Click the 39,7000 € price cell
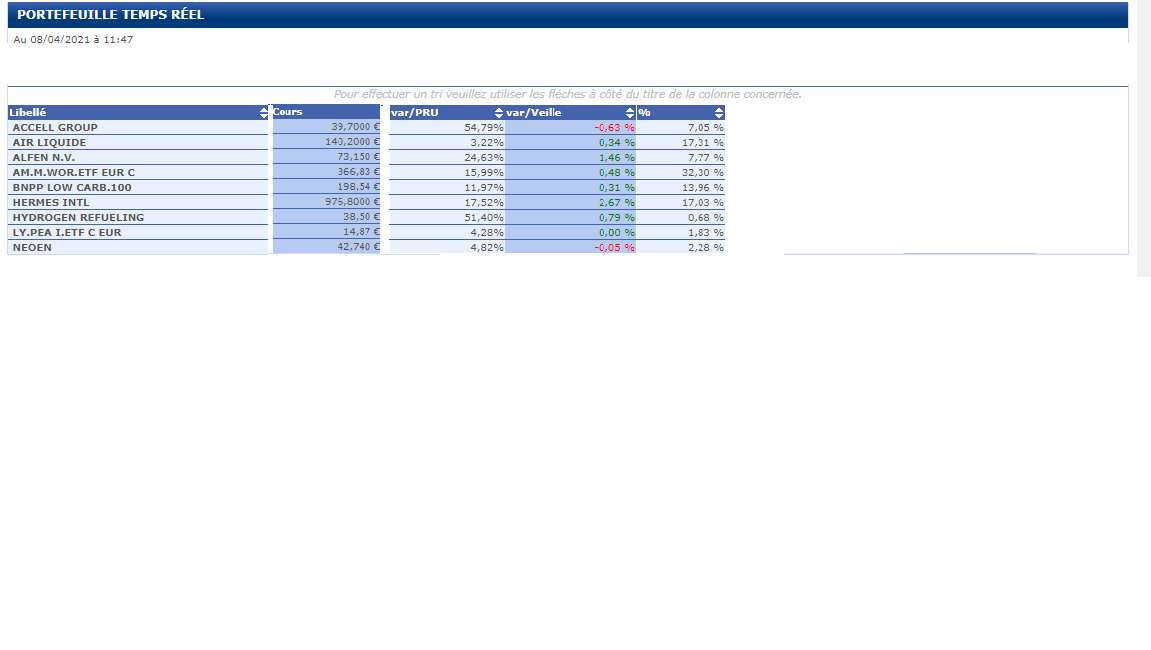 [x=327, y=127]
